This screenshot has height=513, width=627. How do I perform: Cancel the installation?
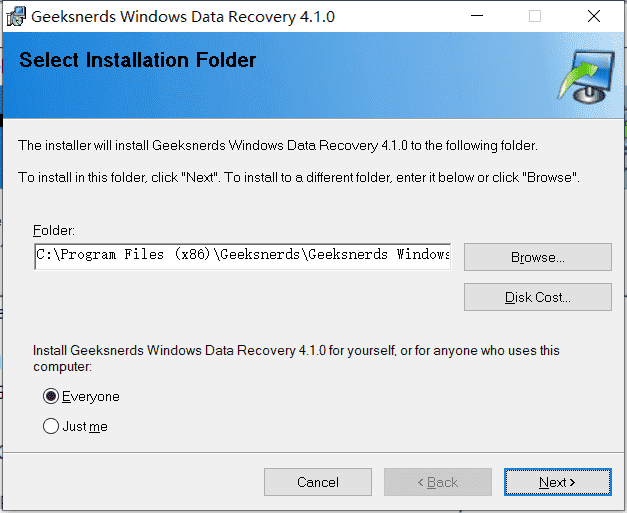(x=318, y=482)
